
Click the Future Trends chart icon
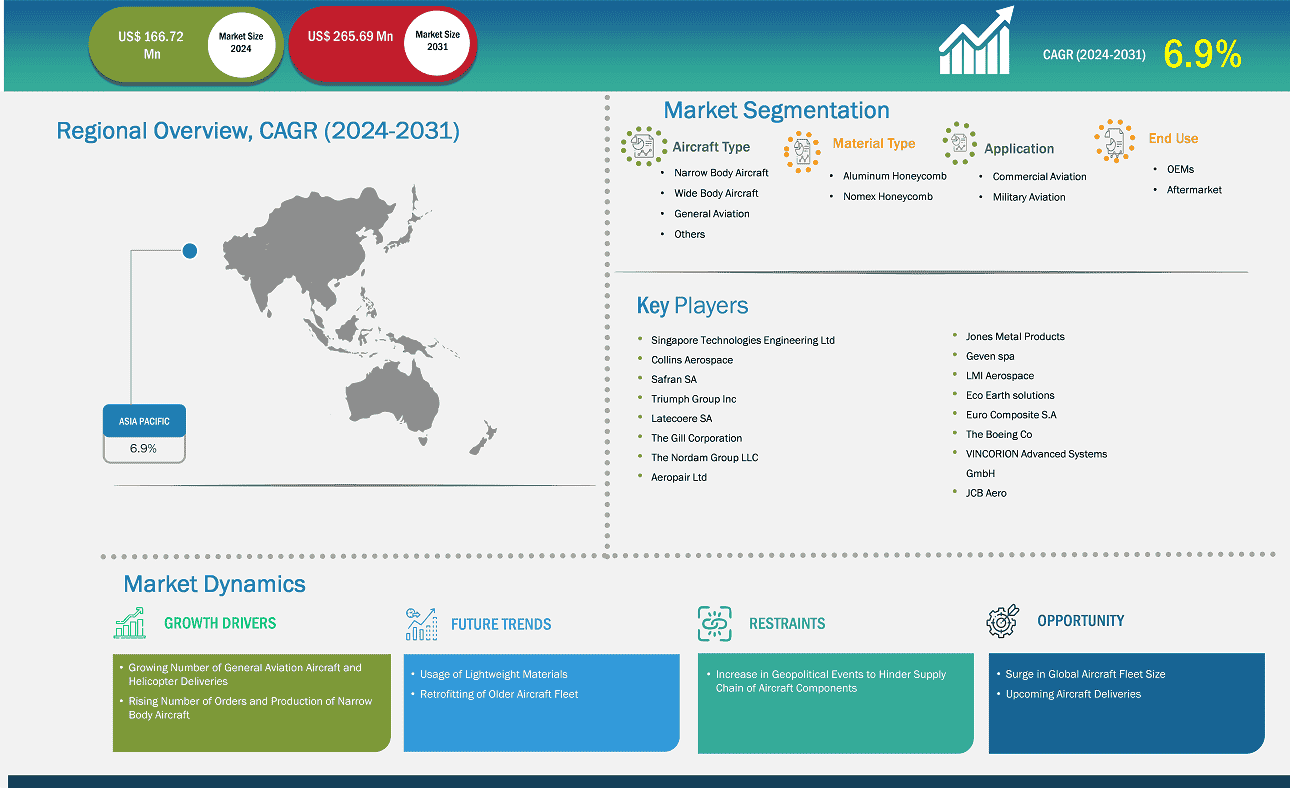point(421,623)
